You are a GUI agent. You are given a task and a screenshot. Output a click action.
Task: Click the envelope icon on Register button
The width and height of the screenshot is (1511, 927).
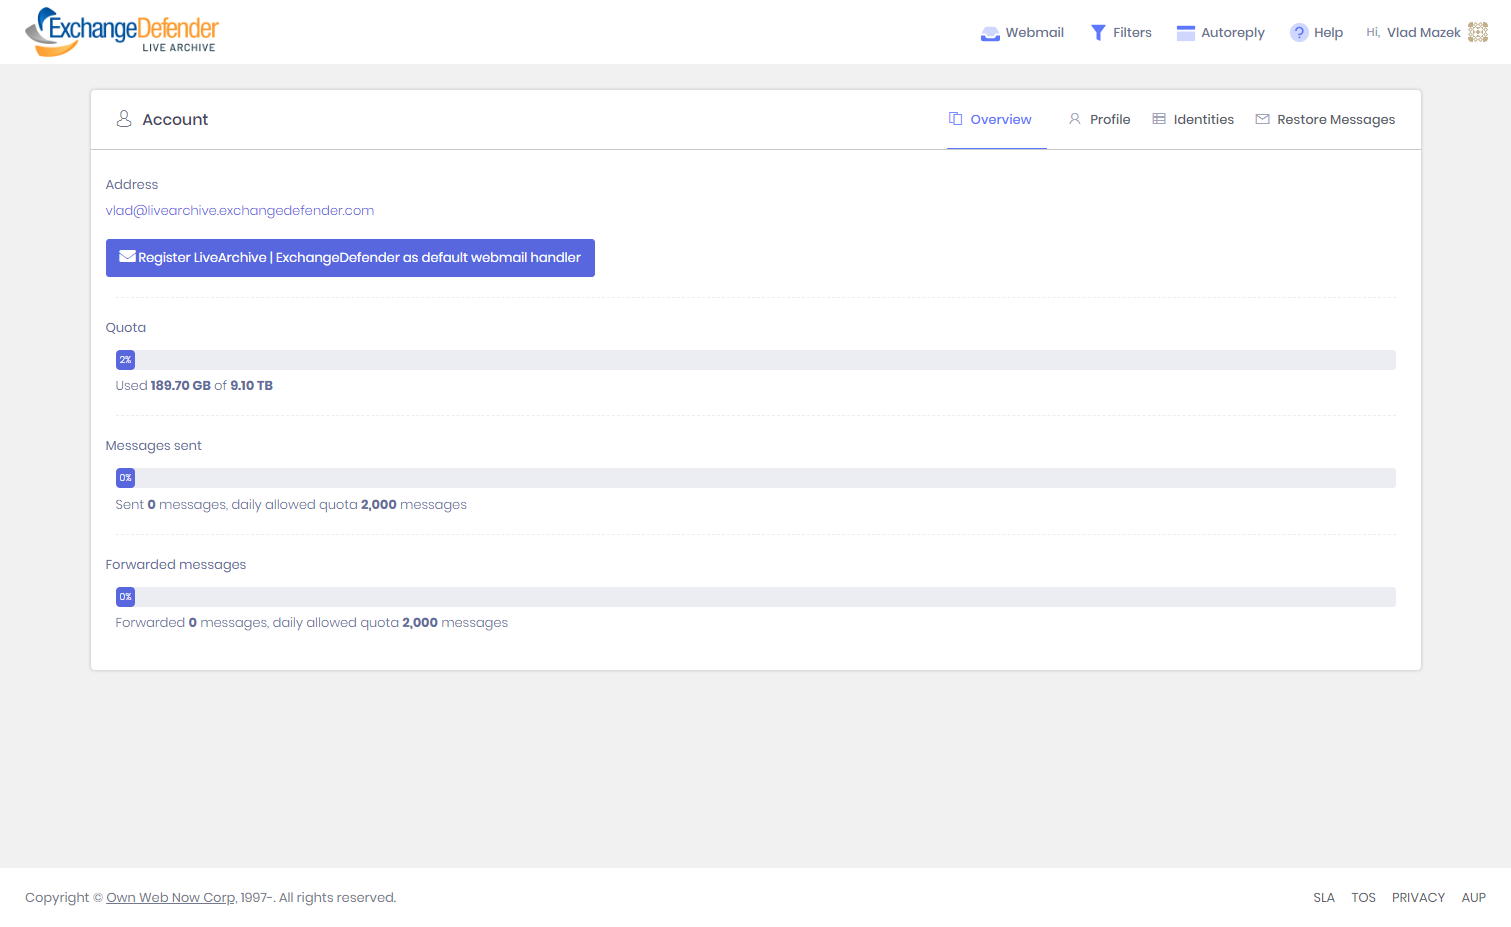pyautogui.click(x=127, y=257)
